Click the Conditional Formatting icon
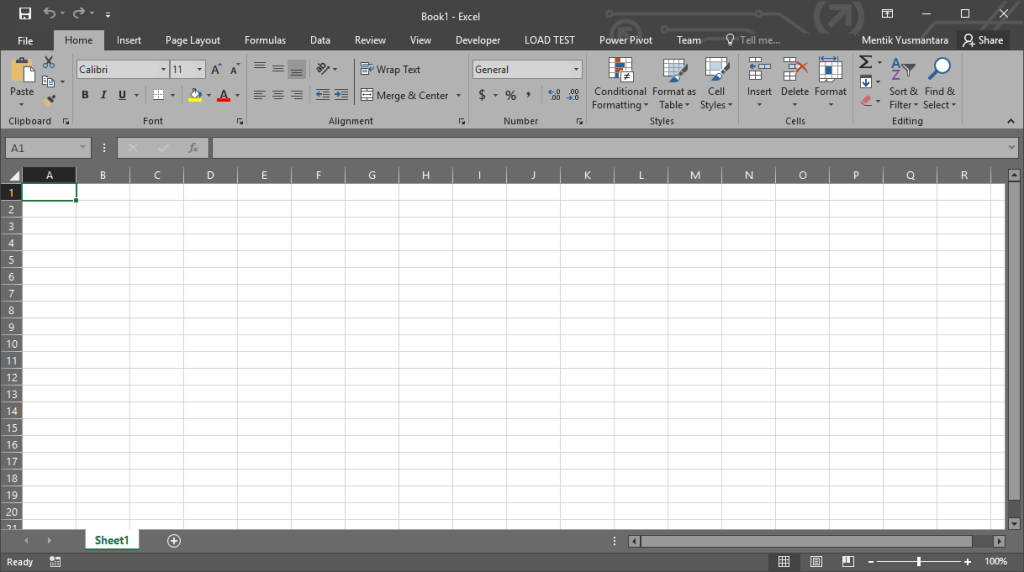 620,70
